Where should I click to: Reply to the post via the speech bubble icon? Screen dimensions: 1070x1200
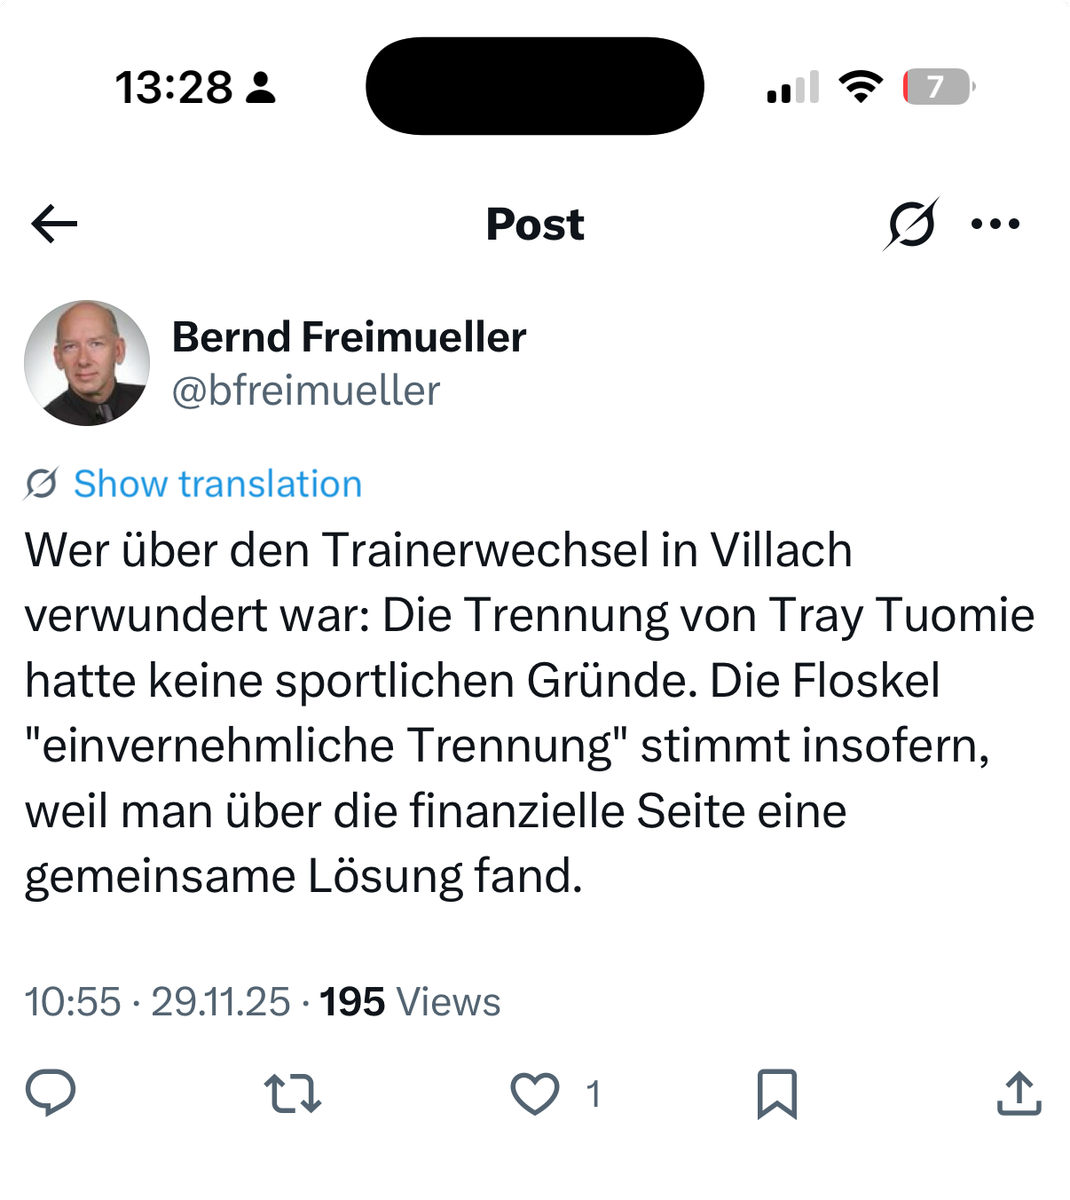tap(50, 1093)
